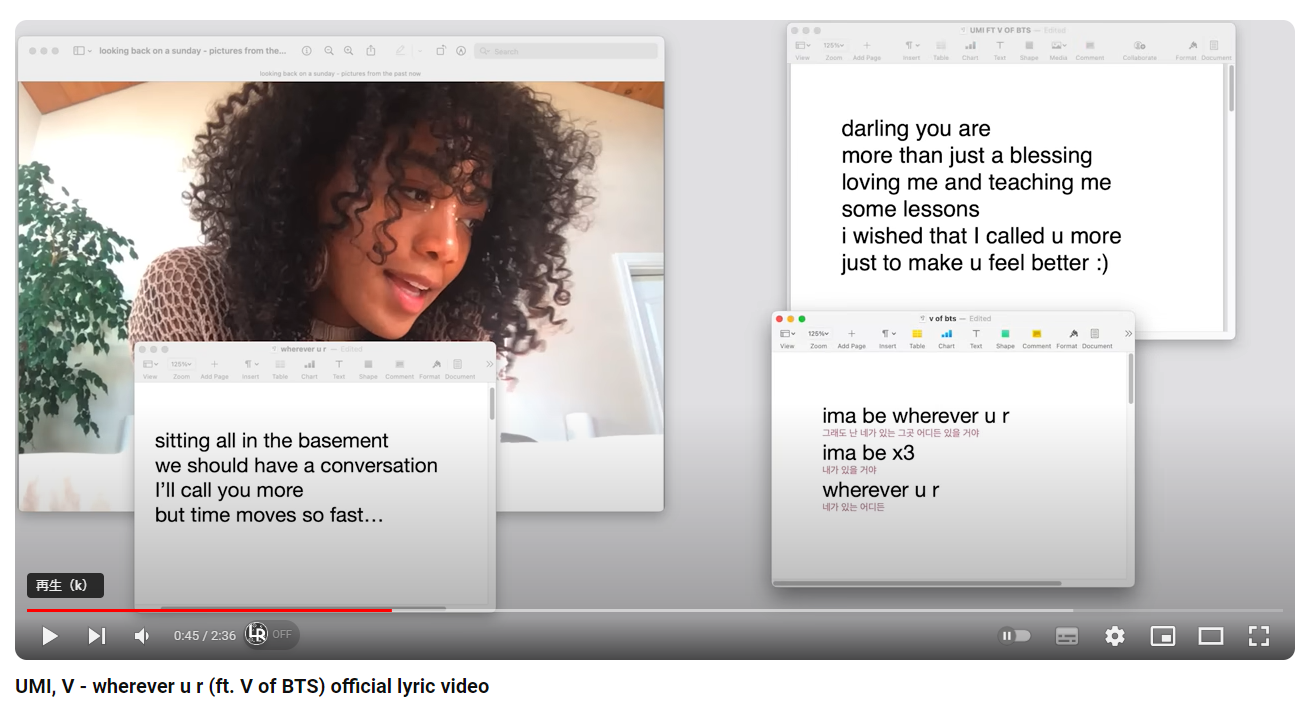1304x701 pixels.
Task: Open View dropdown in wherever u r window
Action: click(150, 369)
